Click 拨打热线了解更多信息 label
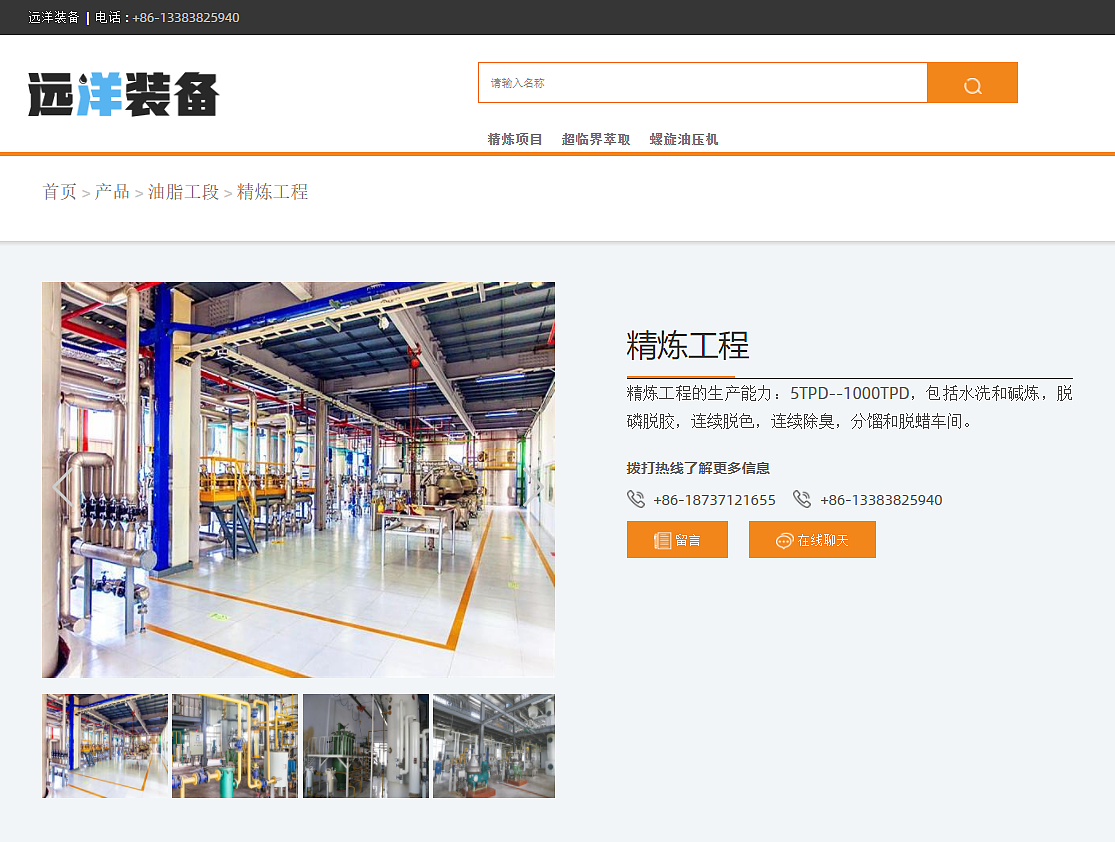1115x842 pixels. 698,468
